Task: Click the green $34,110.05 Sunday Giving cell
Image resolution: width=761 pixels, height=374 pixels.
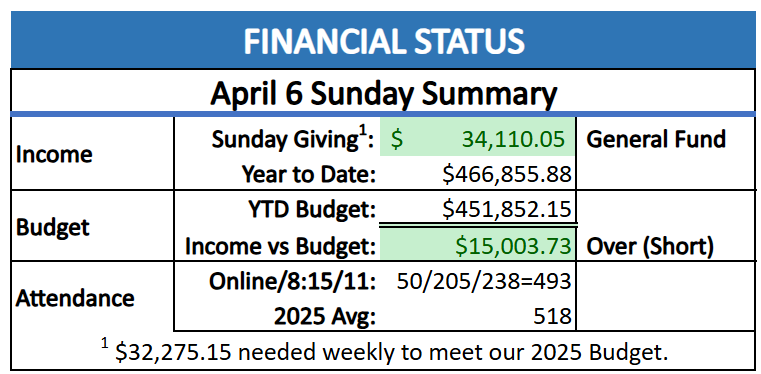Action: 477,137
